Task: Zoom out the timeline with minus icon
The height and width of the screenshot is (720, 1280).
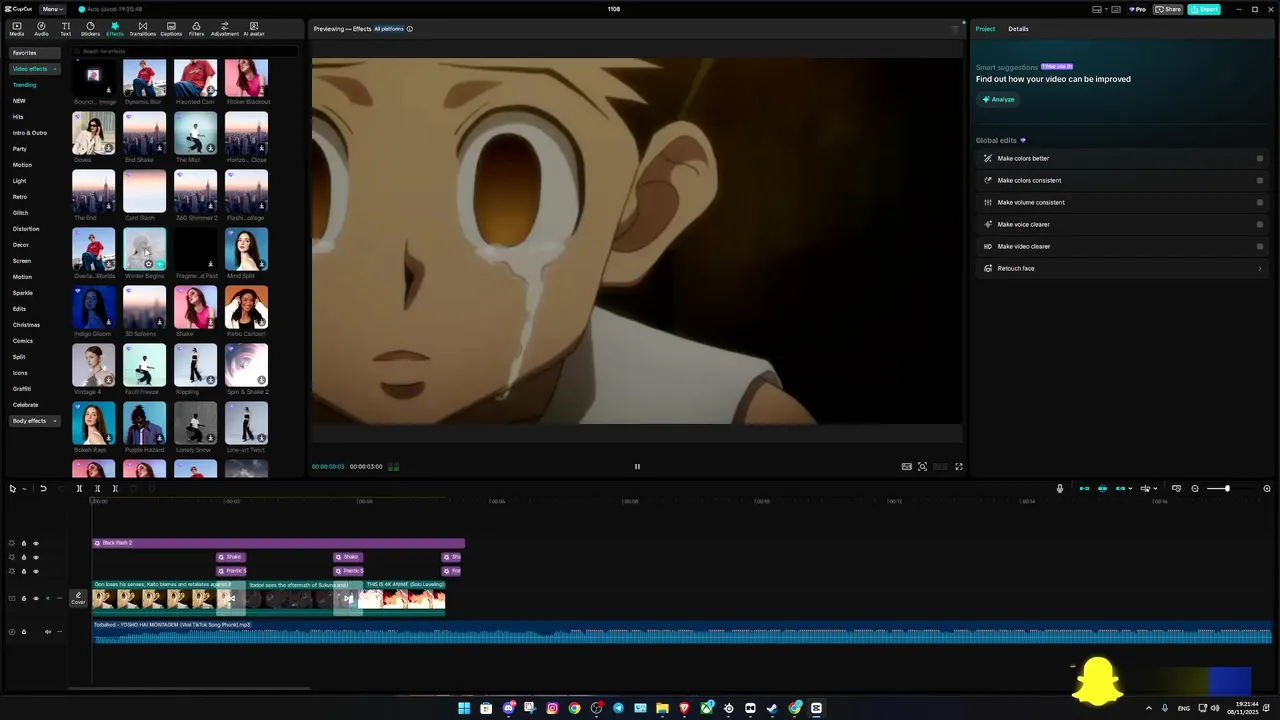Action: click(x=1194, y=489)
